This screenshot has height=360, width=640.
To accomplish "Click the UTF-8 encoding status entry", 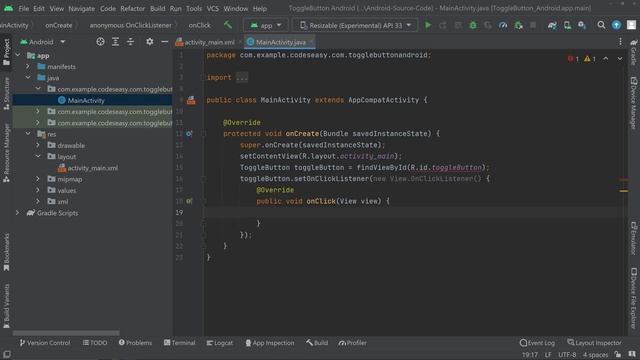I will (x=567, y=355).
